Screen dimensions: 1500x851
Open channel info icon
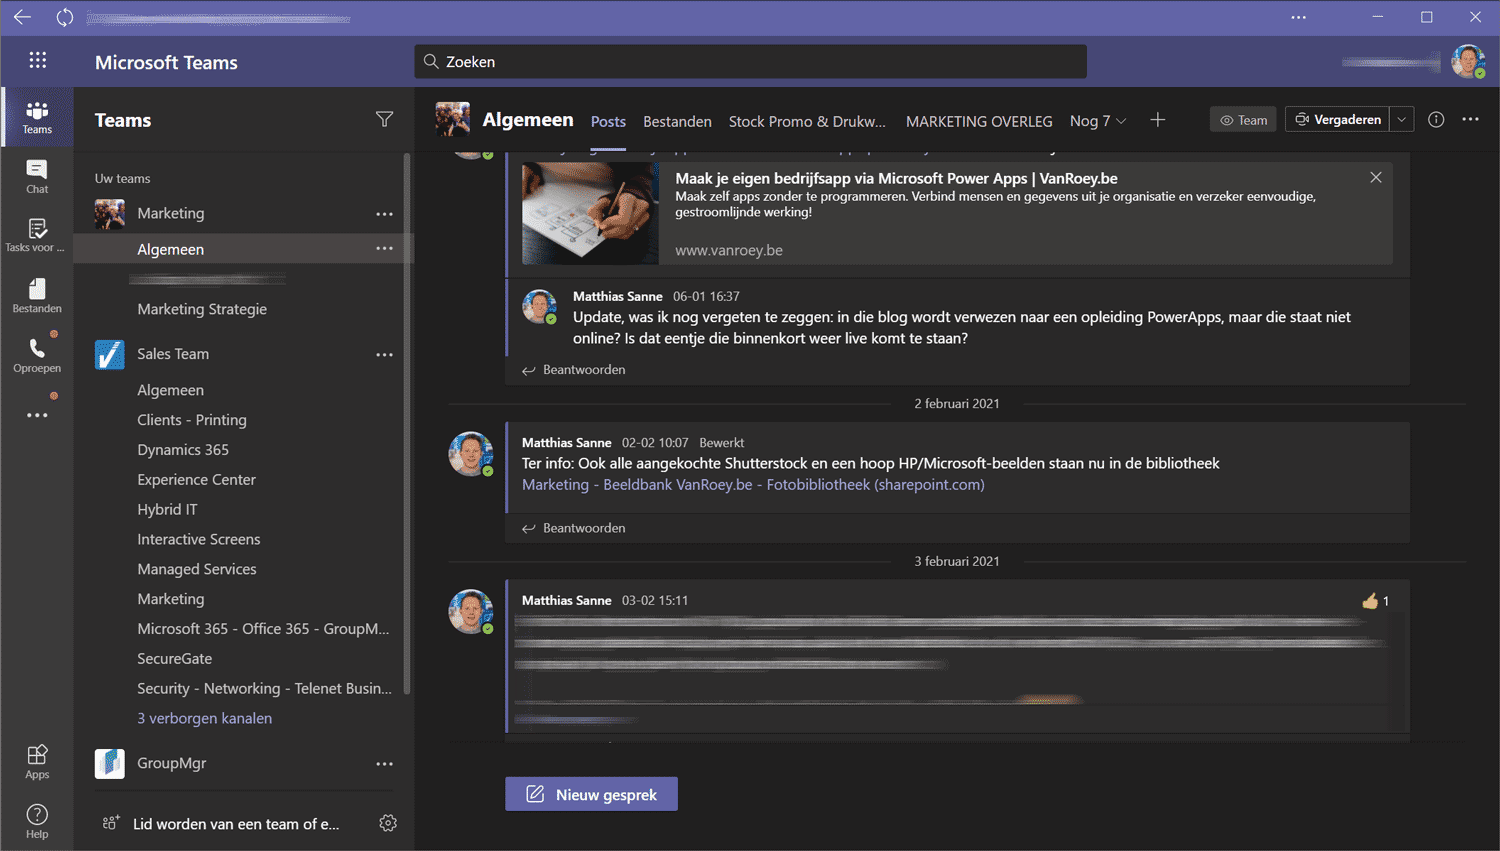[x=1436, y=120]
